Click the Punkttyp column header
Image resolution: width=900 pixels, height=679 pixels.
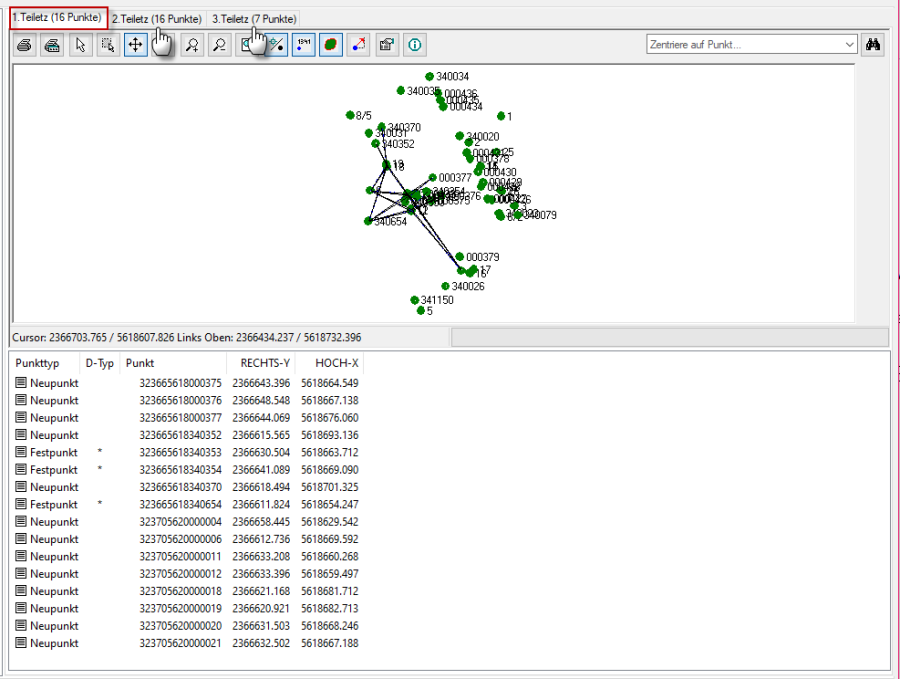[38, 363]
